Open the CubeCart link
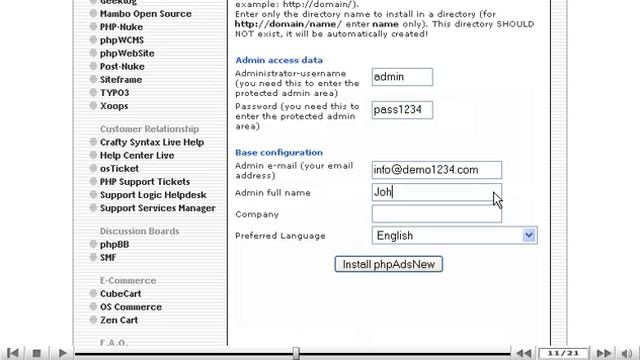Viewport: 640px width, 360px height. point(120,294)
